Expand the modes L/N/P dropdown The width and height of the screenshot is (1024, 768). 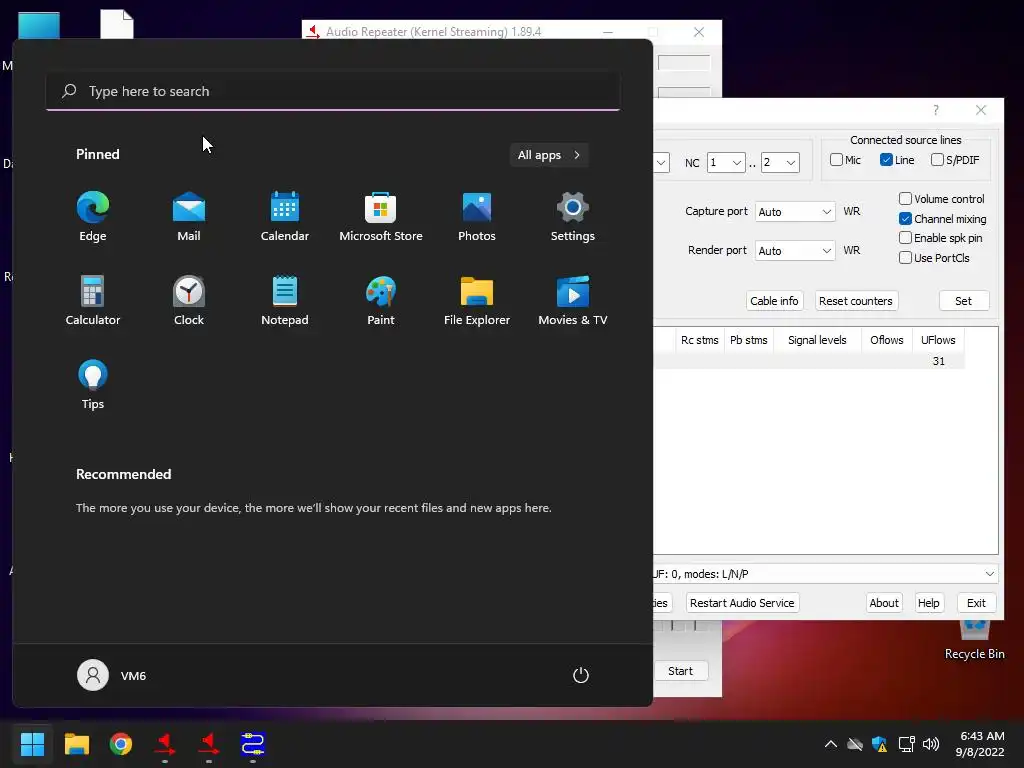[825, 574]
